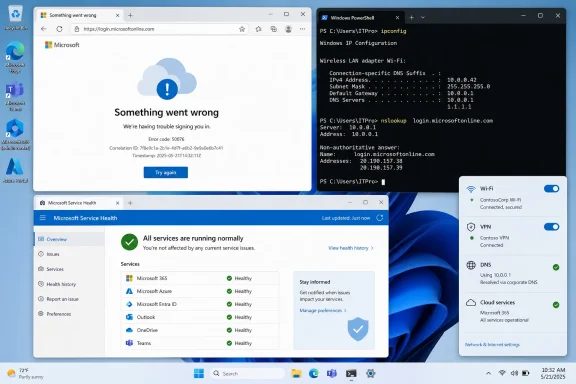This screenshot has height=384, width=576.
Task: Open Network & Internet settings link
Action: point(492,345)
